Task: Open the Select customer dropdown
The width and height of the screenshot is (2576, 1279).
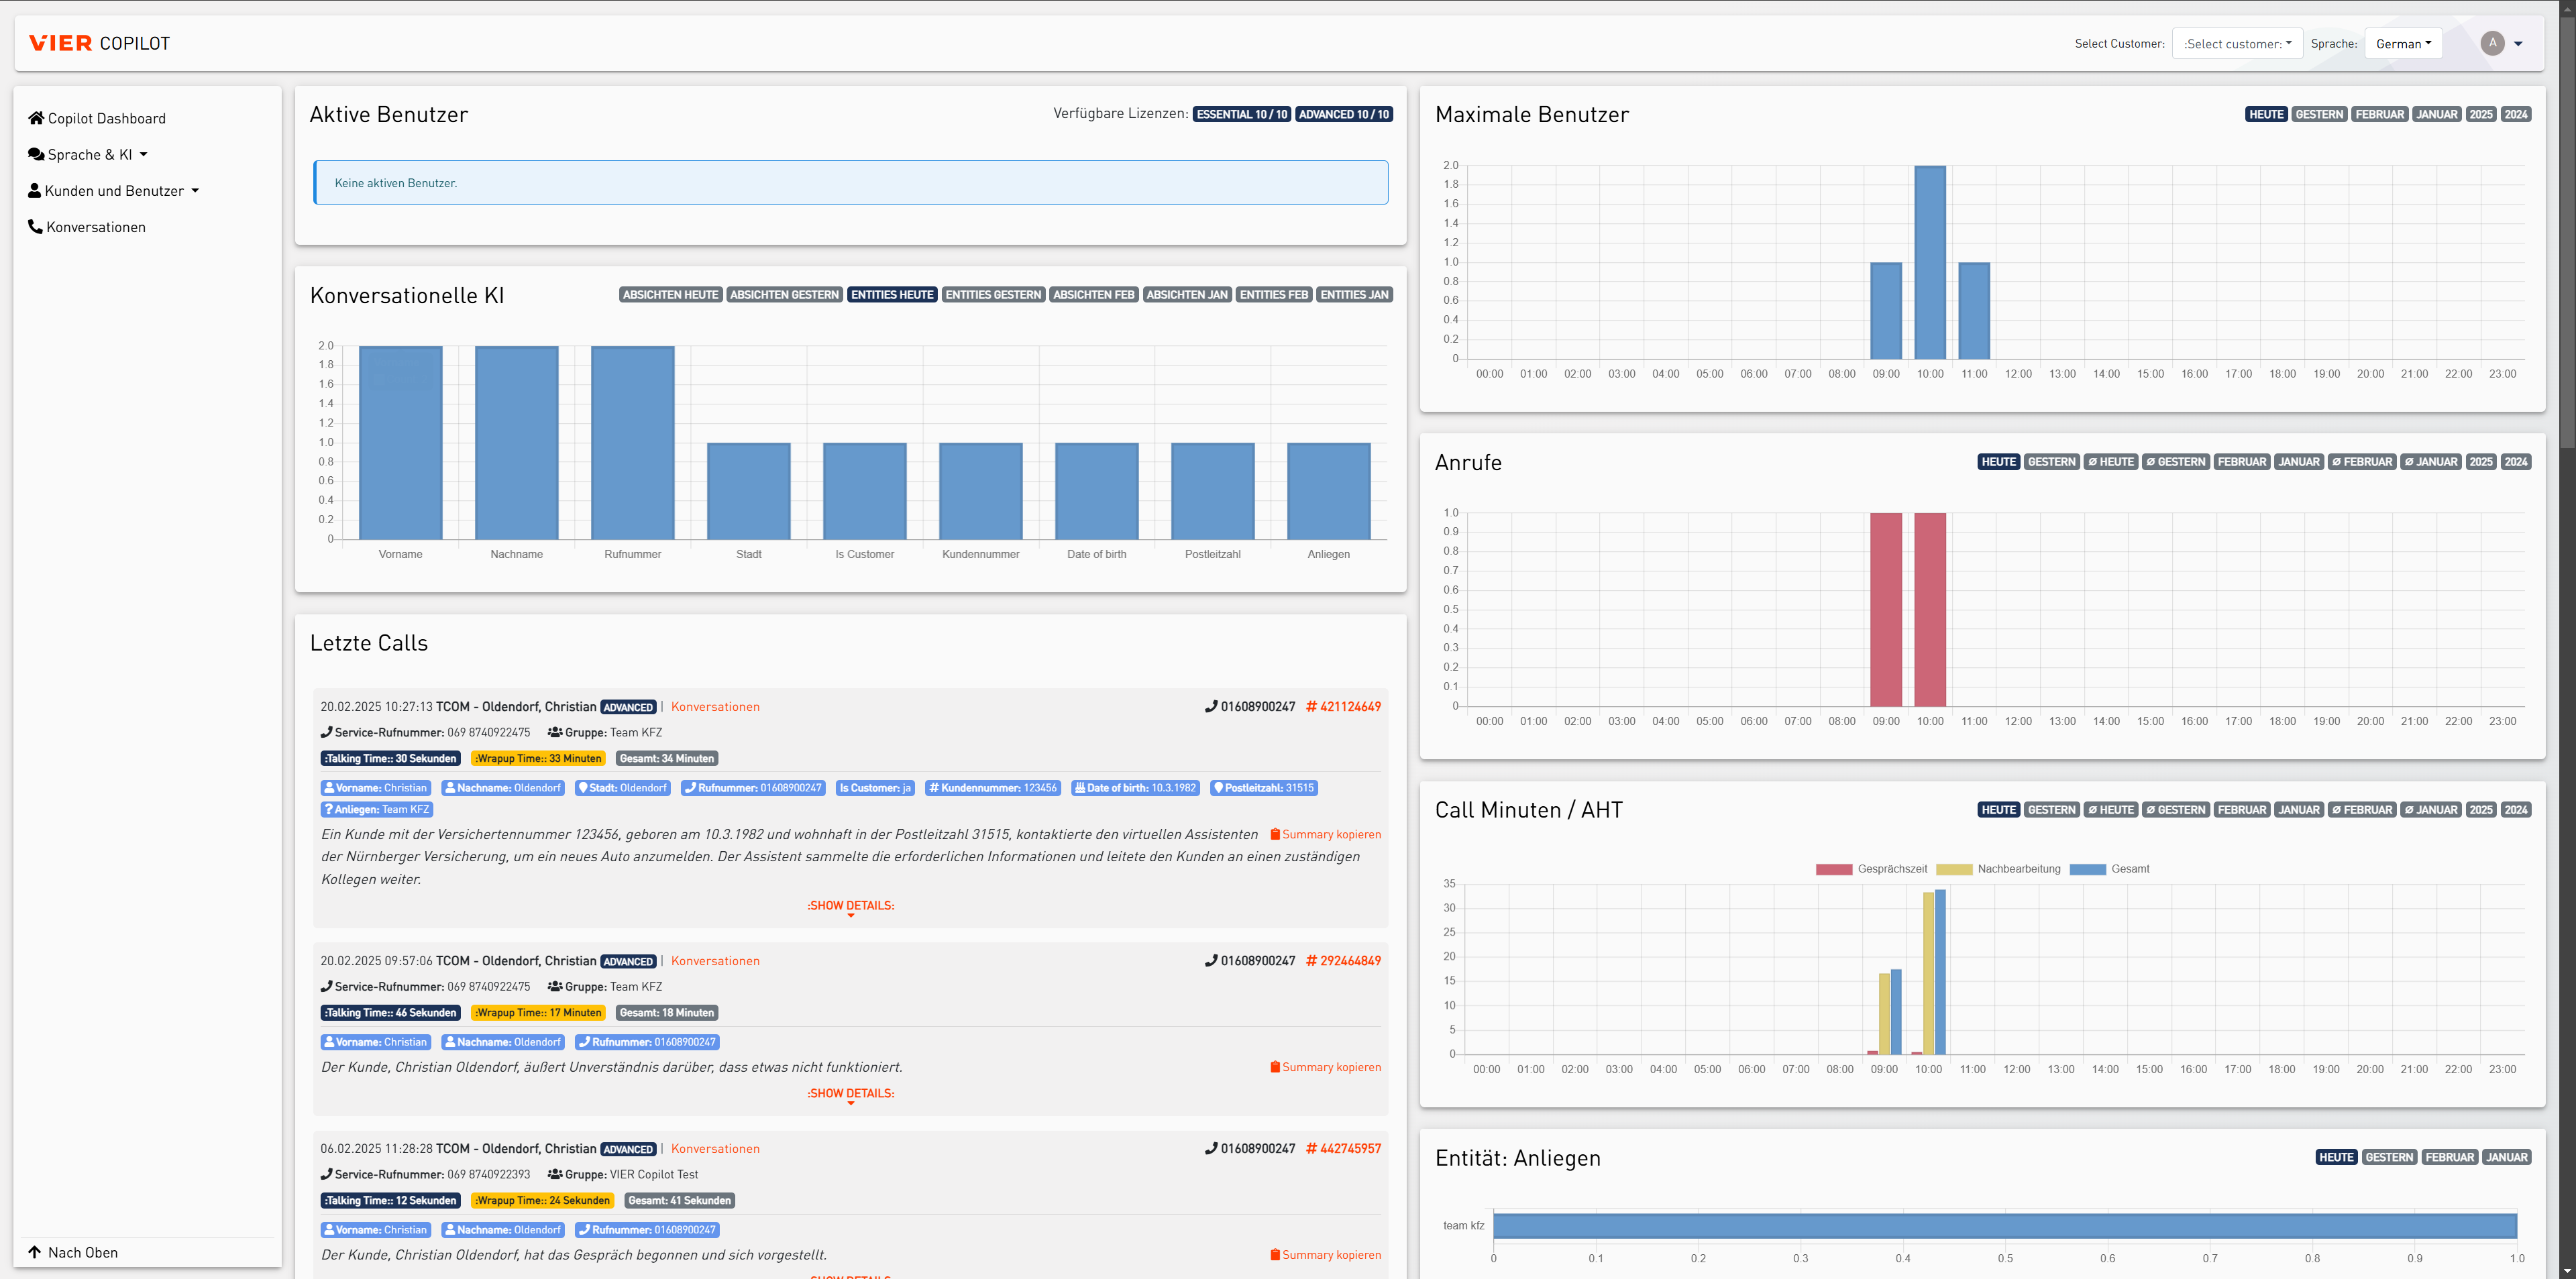Action: pos(2236,43)
